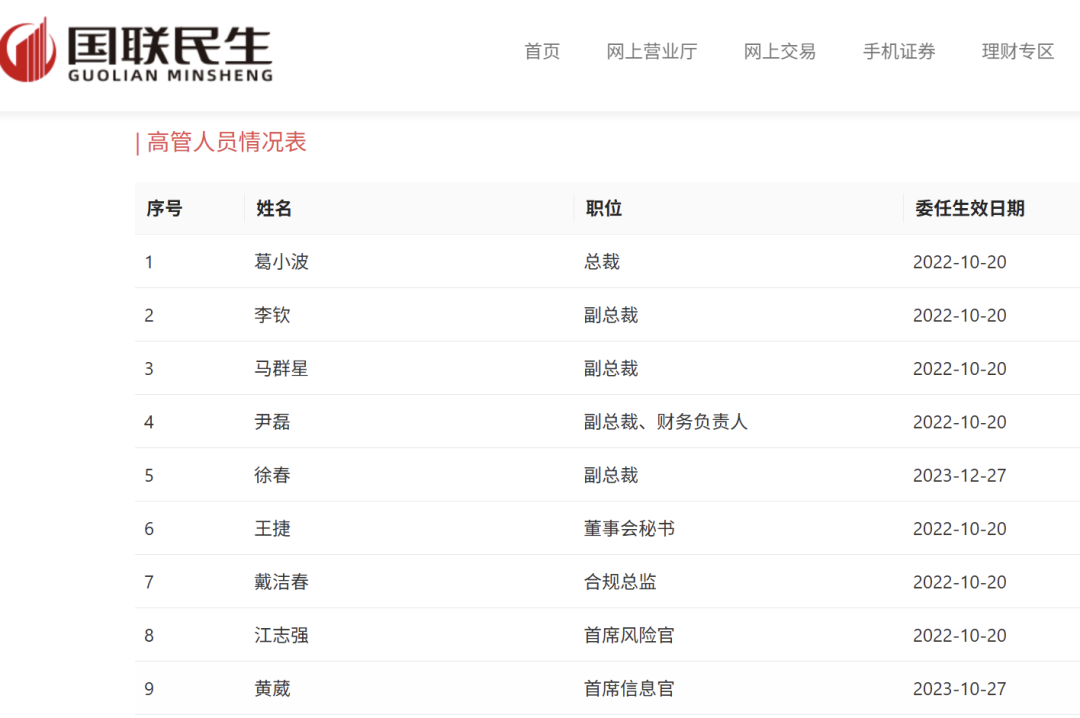Click sequence number 7 in 戴洁春's row
The image size is (1080, 718).
tap(149, 583)
